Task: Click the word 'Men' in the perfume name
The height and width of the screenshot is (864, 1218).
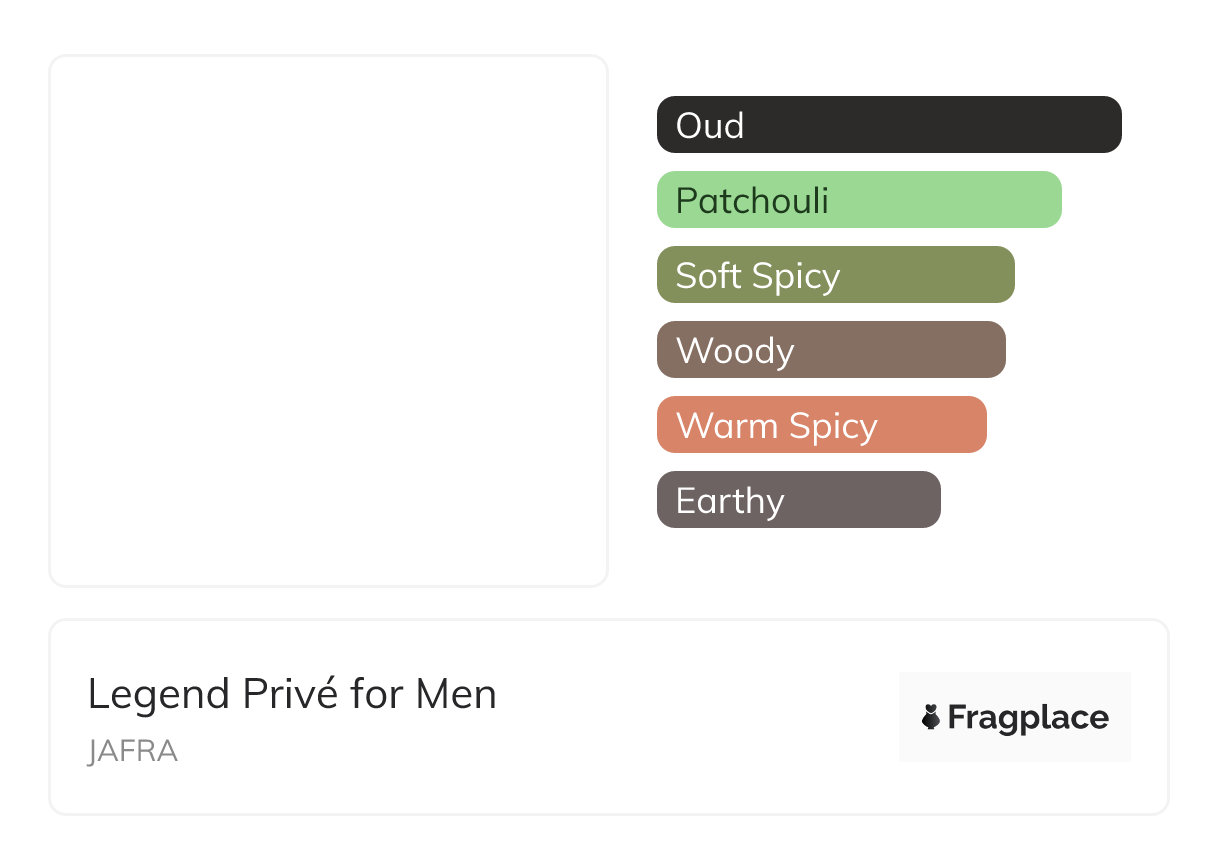Action: pyautogui.click(x=457, y=694)
